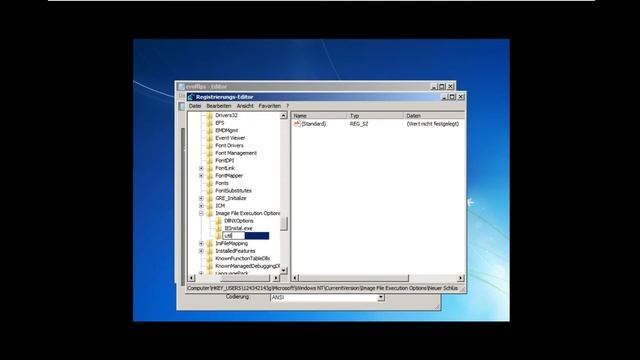Select the Font Management folder icon
640x360 pixels.
pos(209,153)
